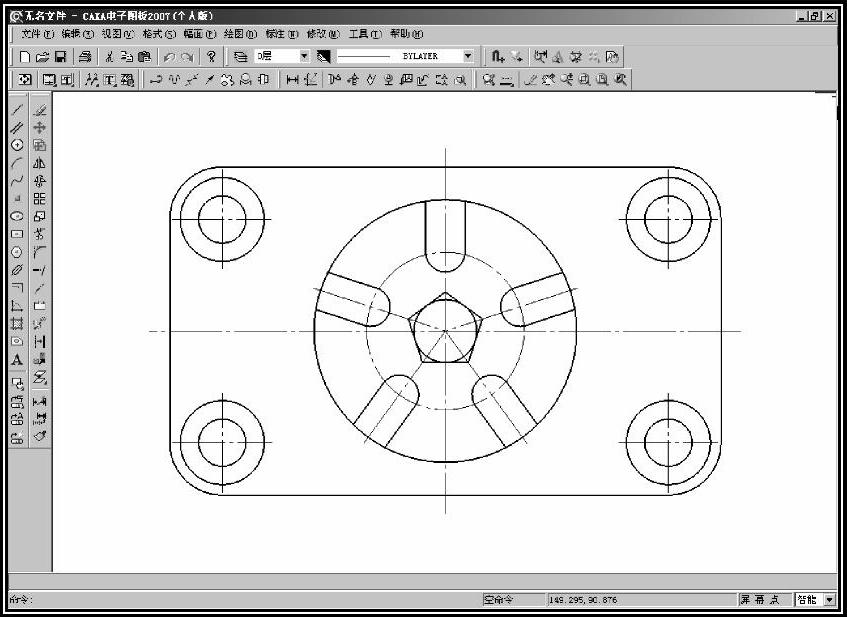Screen dimensions: 847x617
Task: Open the Help question mark icon
Action: (x=211, y=57)
